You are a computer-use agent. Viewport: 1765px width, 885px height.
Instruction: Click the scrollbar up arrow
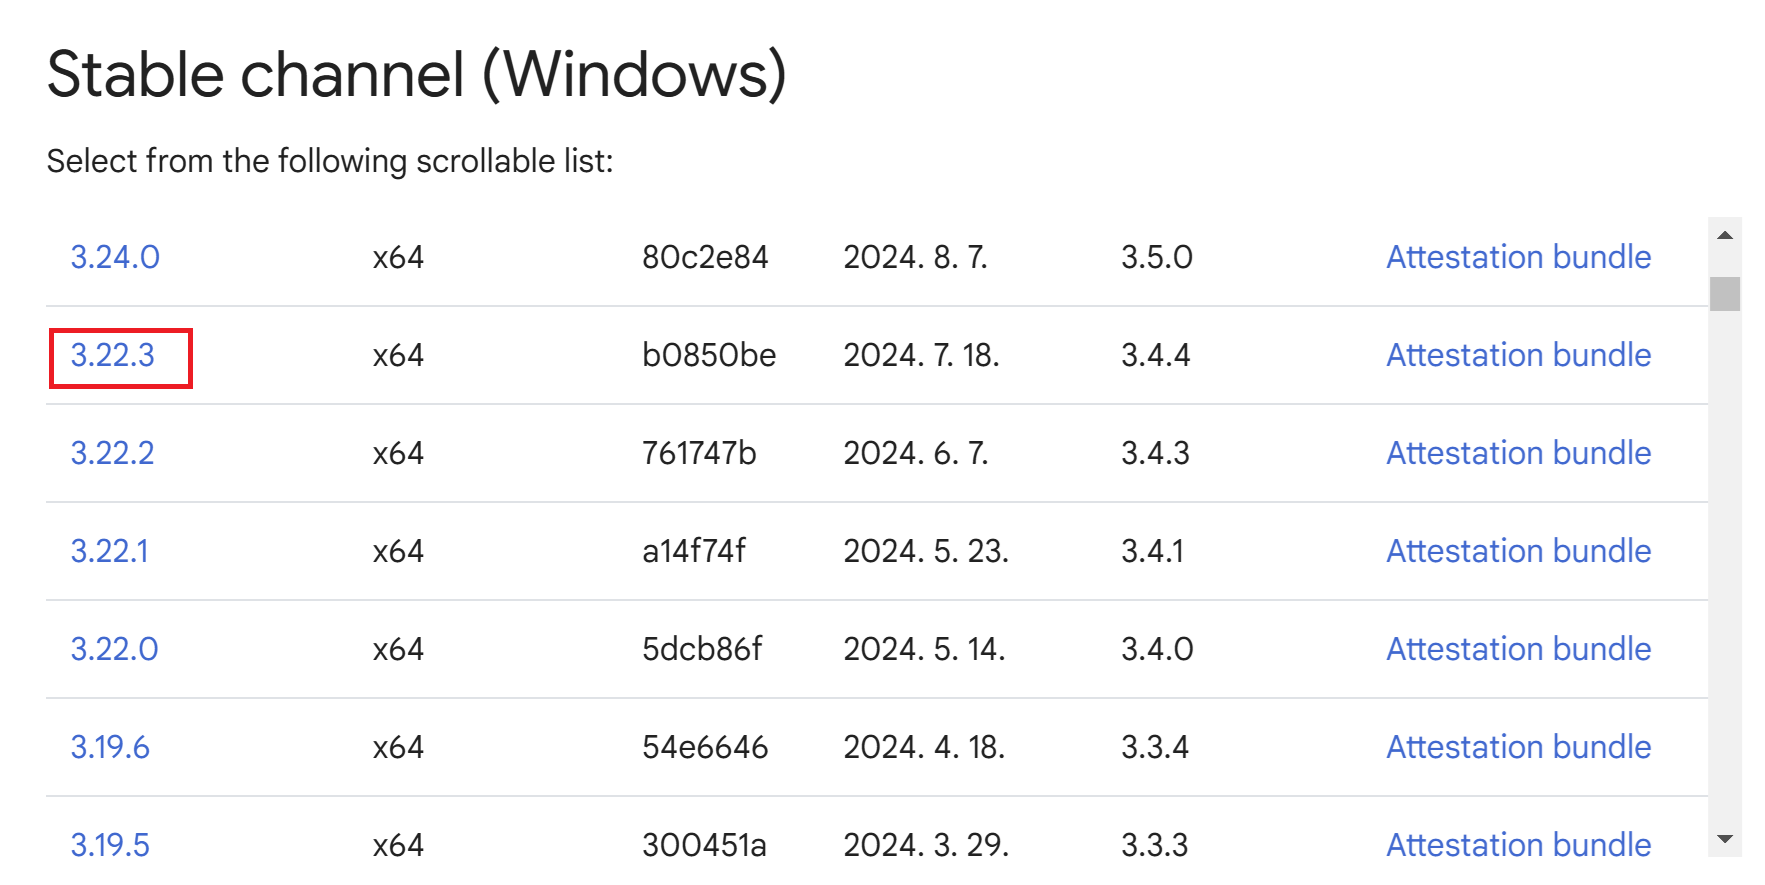[x=1724, y=235]
